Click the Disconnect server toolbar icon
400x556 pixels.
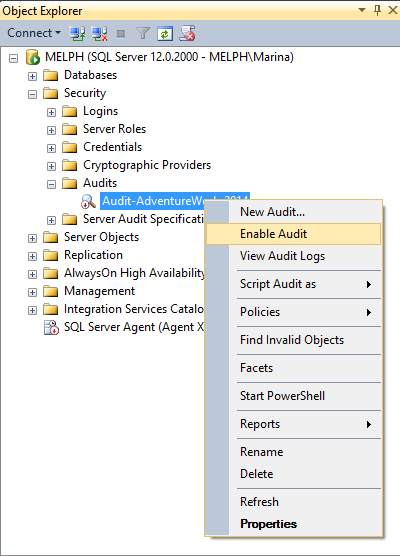(99, 33)
